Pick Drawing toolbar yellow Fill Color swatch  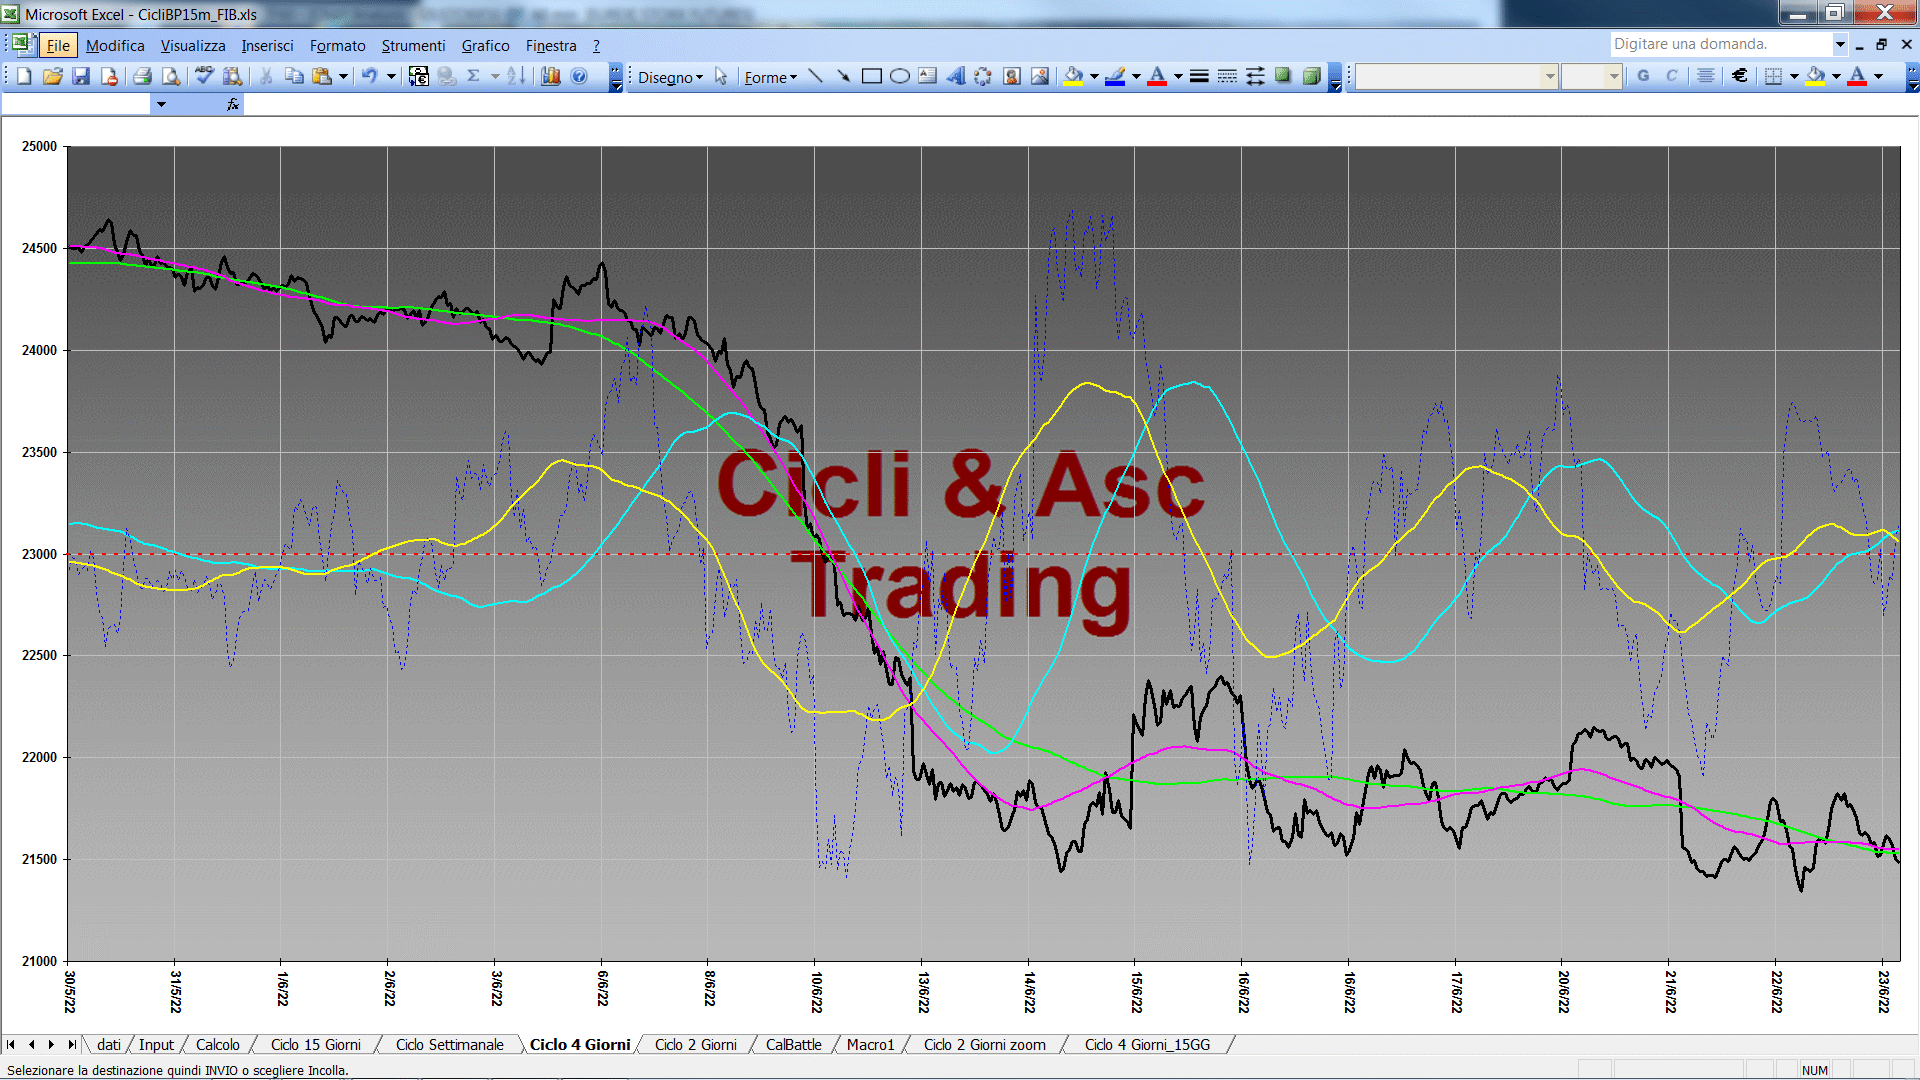coord(1074,76)
